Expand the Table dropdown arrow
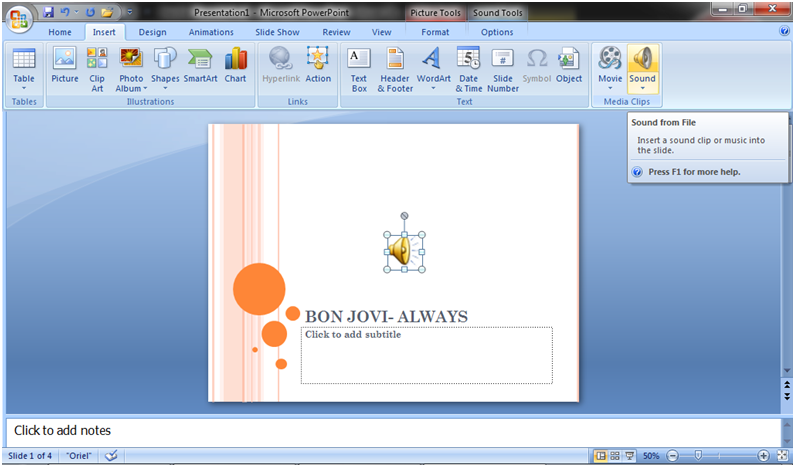 coord(24,88)
